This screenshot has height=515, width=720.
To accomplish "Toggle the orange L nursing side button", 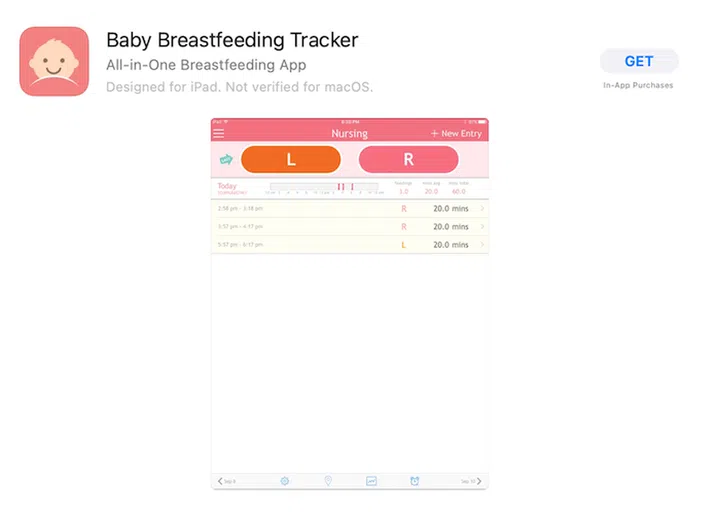I will point(291,160).
